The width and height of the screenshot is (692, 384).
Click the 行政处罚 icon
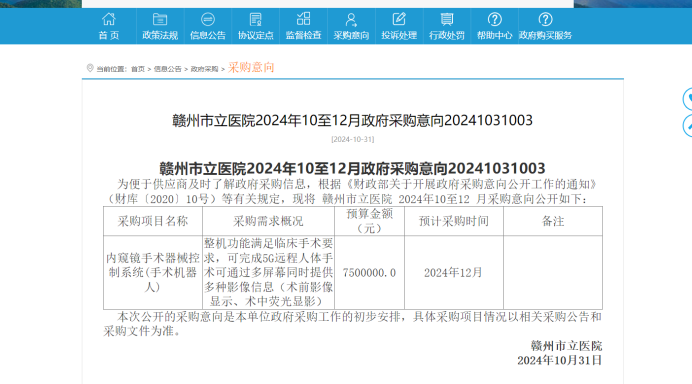point(447,19)
